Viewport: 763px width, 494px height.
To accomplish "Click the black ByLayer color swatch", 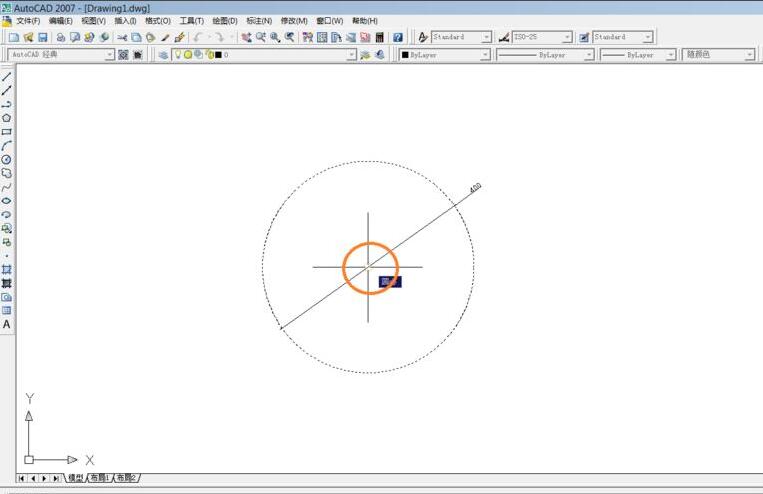I will tap(405, 55).
